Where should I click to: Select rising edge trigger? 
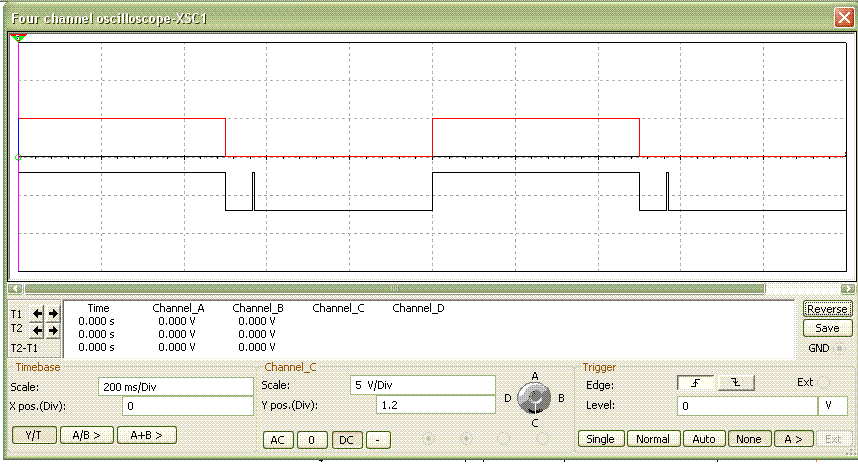pyautogui.click(x=695, y=383)
